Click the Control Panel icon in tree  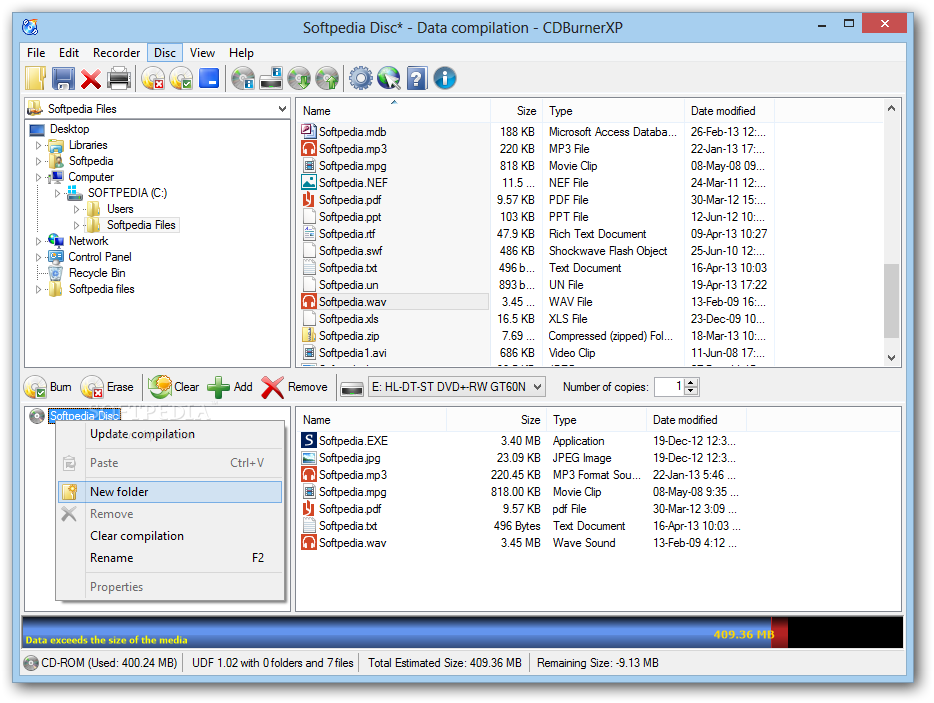56,257
